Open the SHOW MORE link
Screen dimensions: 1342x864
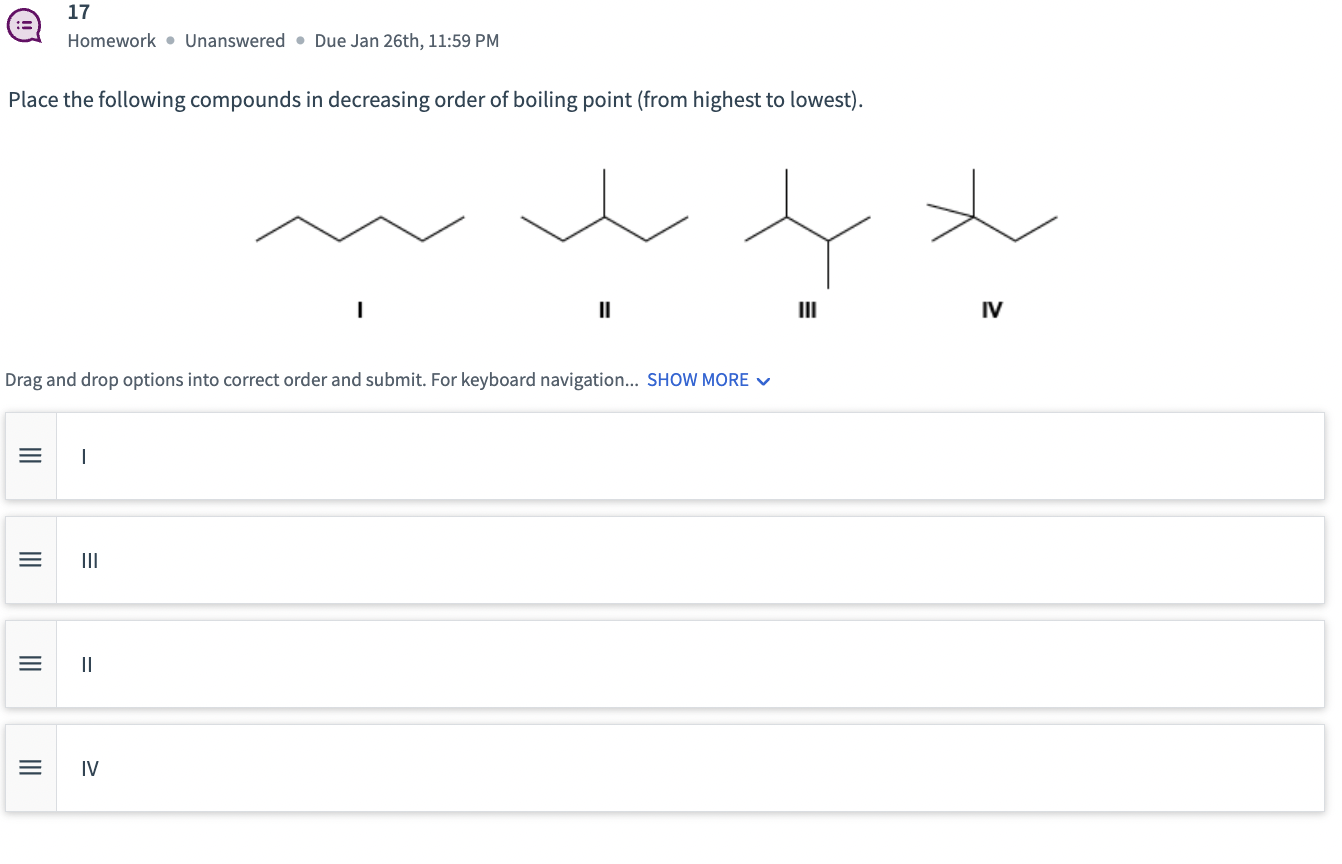(697, 379)
